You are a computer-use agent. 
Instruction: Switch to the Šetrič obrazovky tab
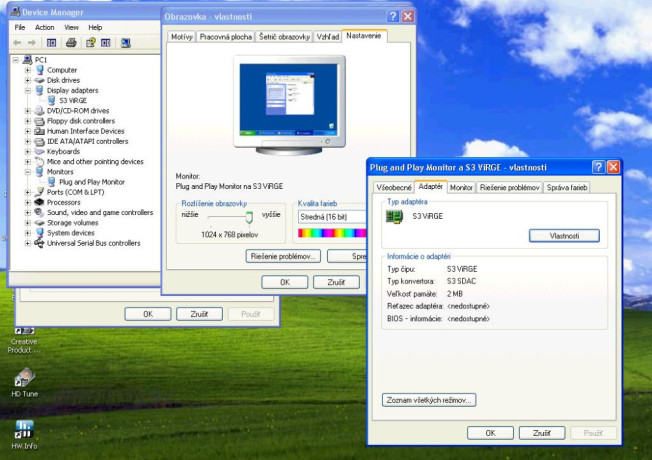pyautogui.click(x=284, y=37)
